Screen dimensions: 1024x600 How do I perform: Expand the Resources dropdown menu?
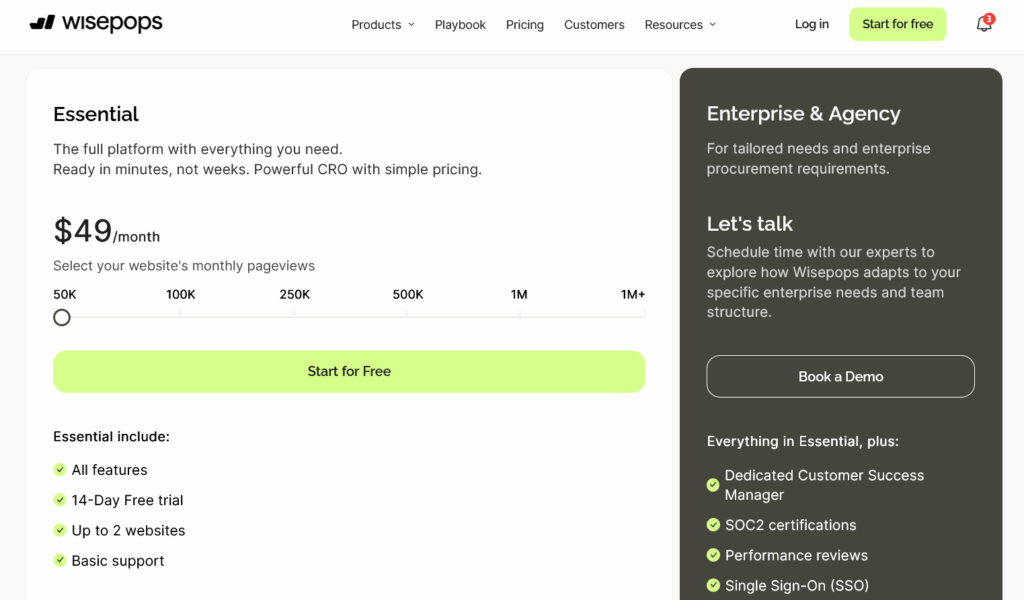pos(680,25)
